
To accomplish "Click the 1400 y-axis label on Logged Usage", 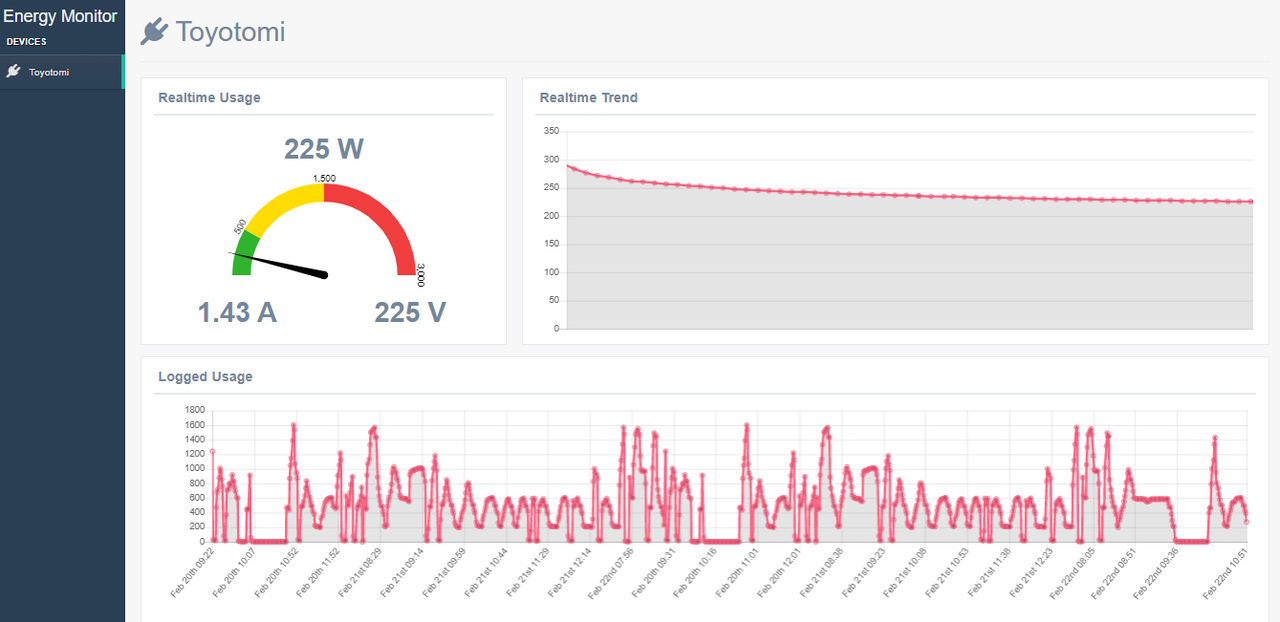I will (x=195, y=439).
